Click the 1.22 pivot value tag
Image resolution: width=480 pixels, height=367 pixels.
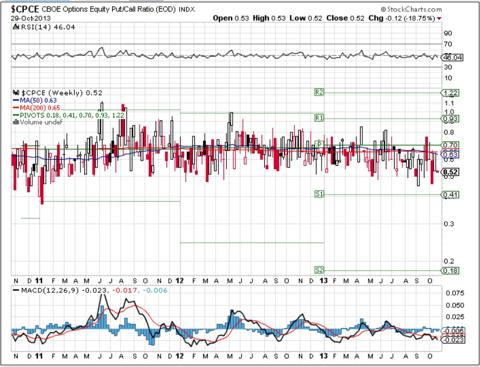click(x=450, y=93)
